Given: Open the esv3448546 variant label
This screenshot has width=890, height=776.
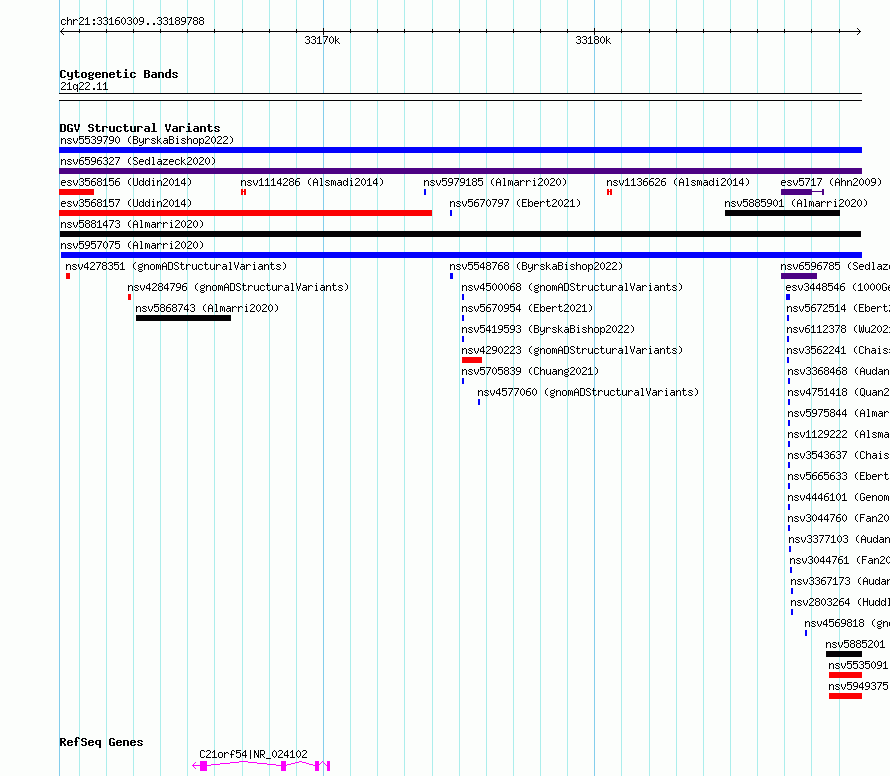Looking at the screenshot, I should point(838,287).
